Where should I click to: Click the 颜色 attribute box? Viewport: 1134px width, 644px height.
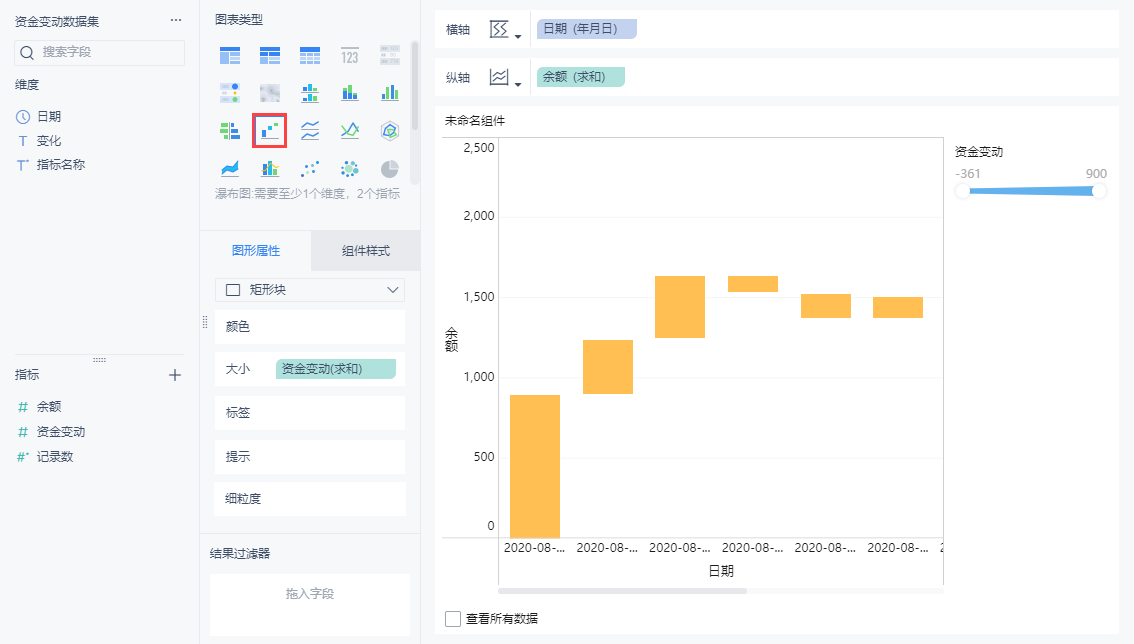(310, 327)
